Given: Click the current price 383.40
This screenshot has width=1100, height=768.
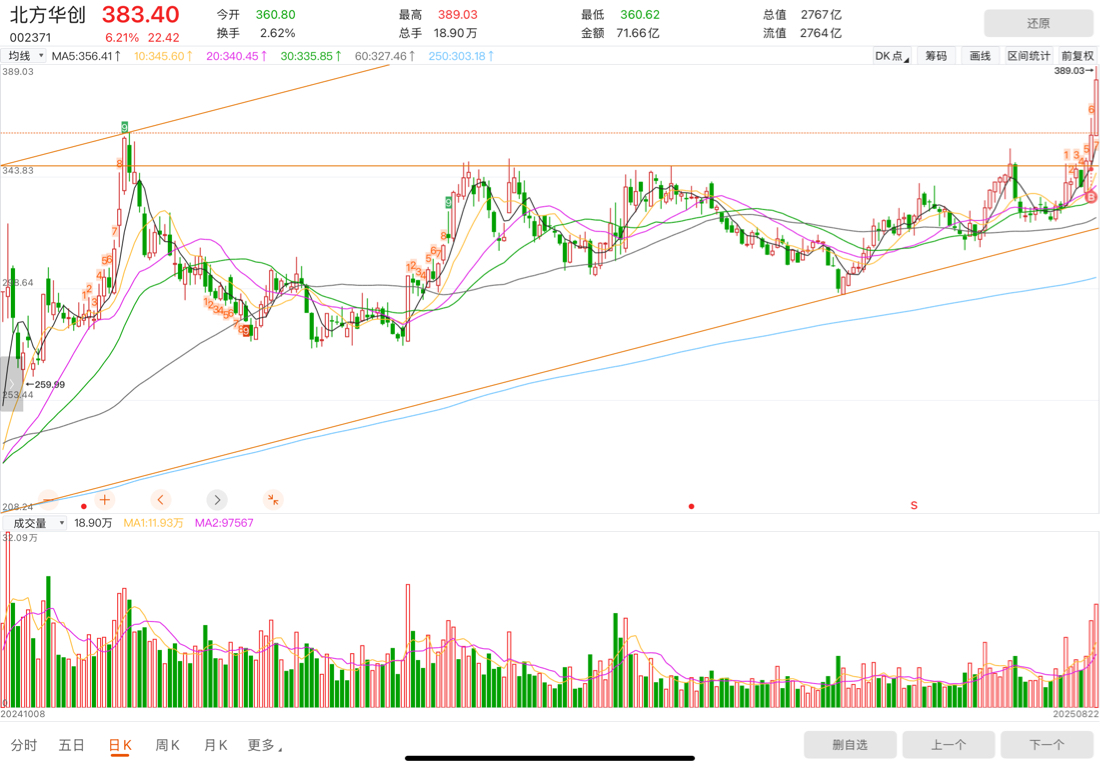Looking at the screenshot, I should pyautogui.click(x=141, y=15).
